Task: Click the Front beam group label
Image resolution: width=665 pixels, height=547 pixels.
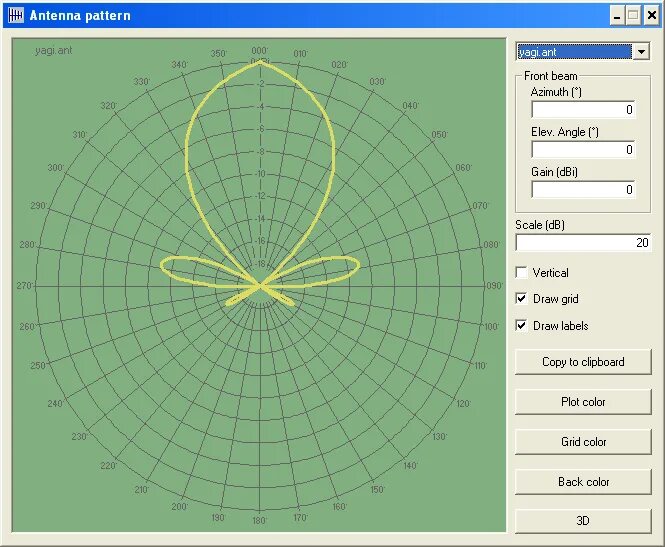Action: pos(550,76)
